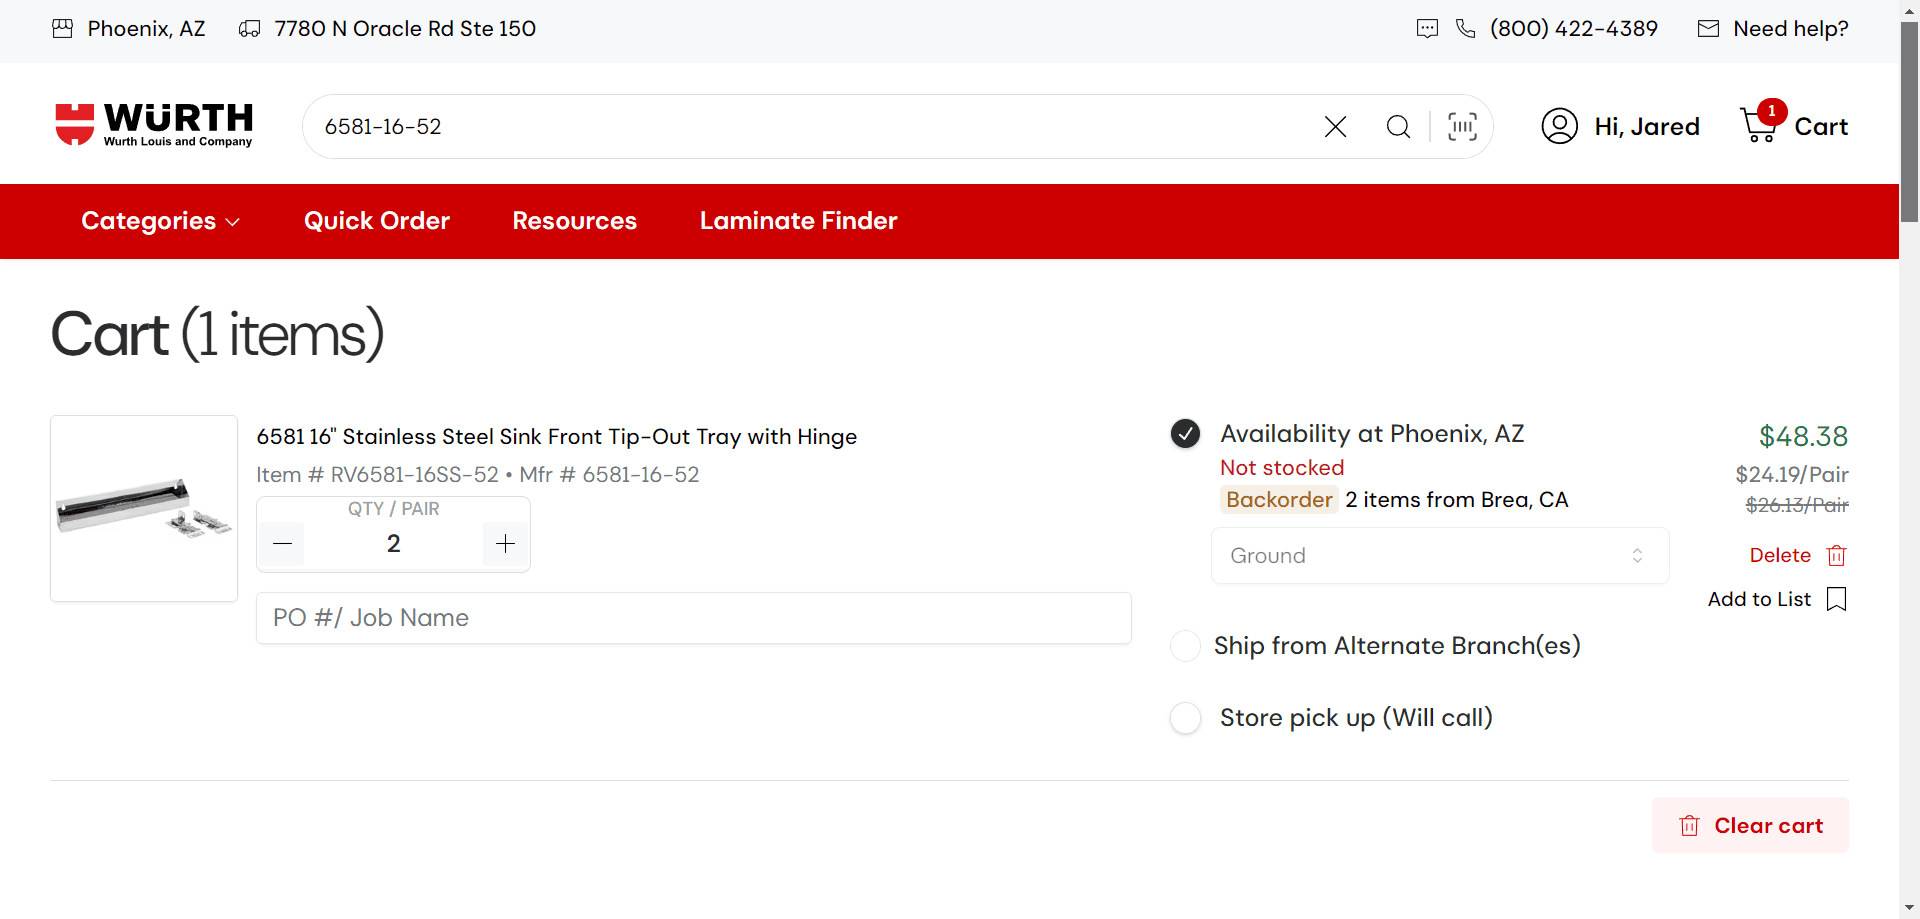Click the PO #/ Job Name field

pyautogui.click(x=694, y=618)
